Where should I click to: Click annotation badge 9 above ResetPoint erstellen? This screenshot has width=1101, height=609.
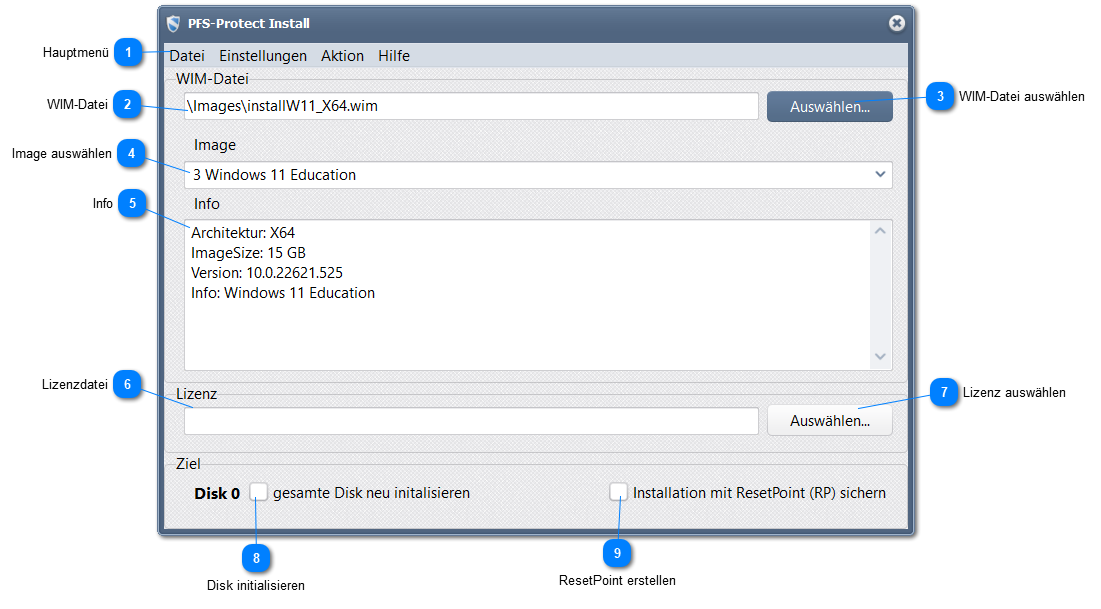(617, 552)
